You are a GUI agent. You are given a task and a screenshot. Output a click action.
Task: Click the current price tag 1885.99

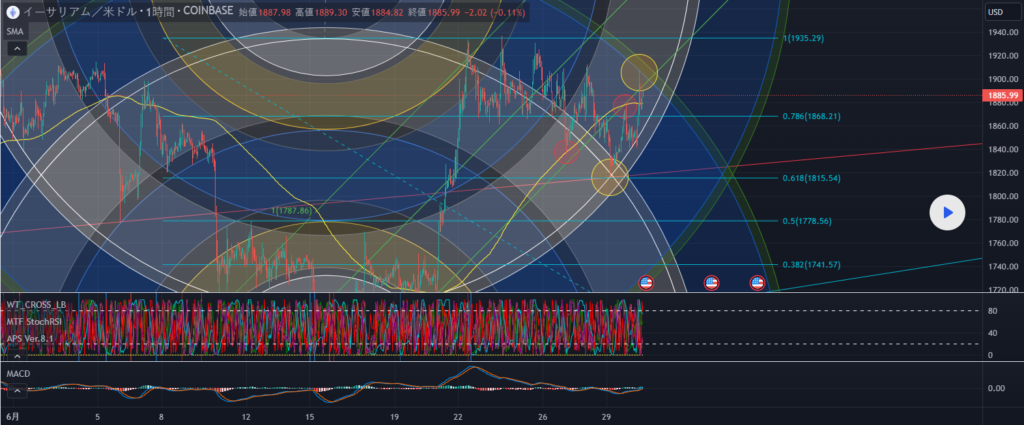pos(1001,95)
